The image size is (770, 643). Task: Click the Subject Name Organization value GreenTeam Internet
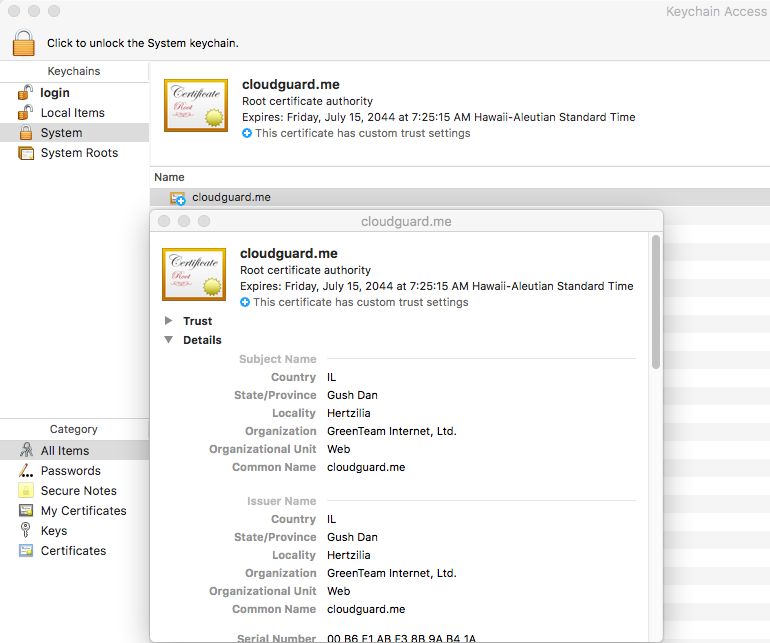pyautogui.click(x=392, y=431)
